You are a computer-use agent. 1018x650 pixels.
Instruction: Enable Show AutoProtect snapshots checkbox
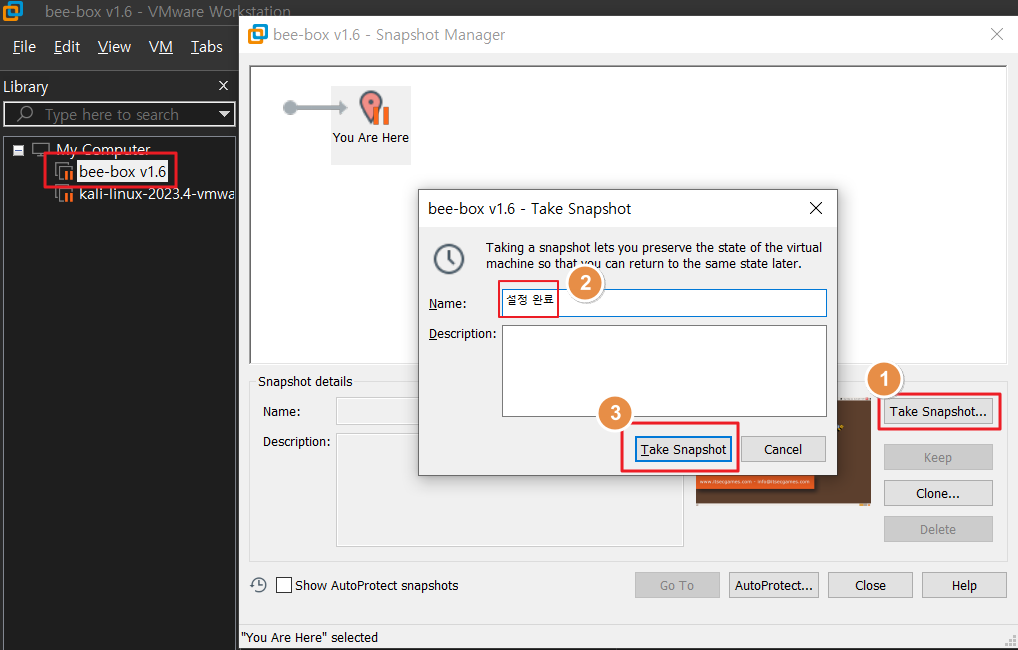point(284,585)
